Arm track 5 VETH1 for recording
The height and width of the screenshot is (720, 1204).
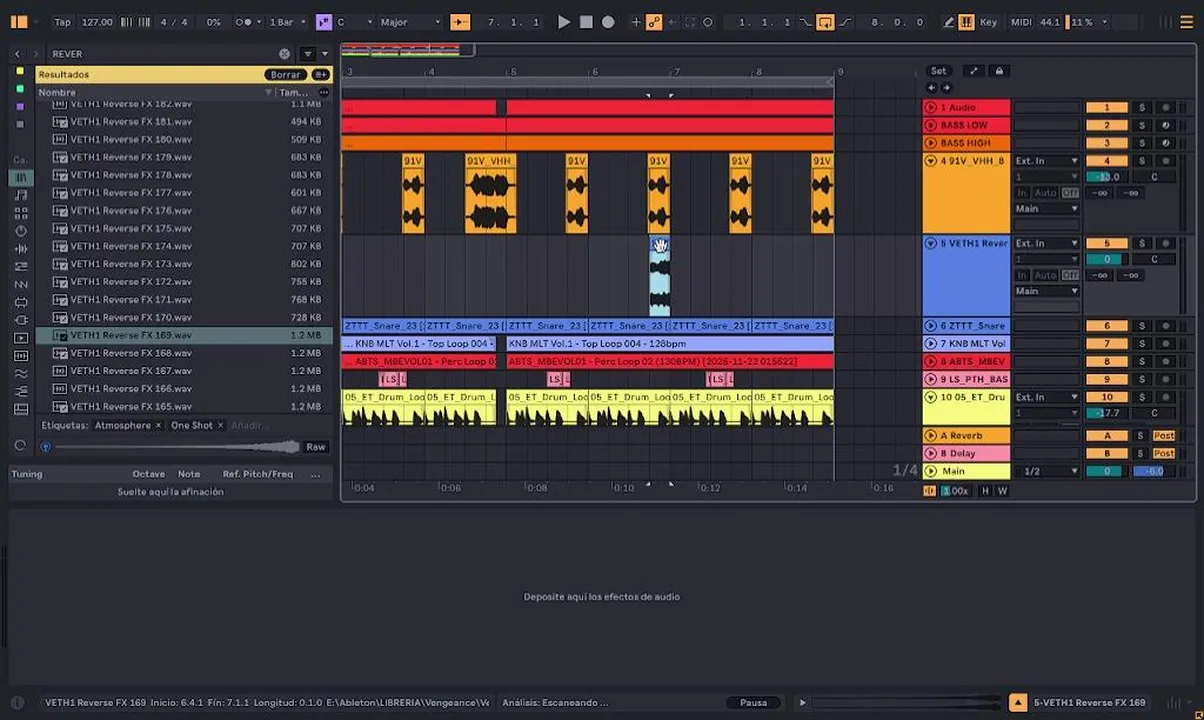pyautogui.click(x=1165, y=243)
